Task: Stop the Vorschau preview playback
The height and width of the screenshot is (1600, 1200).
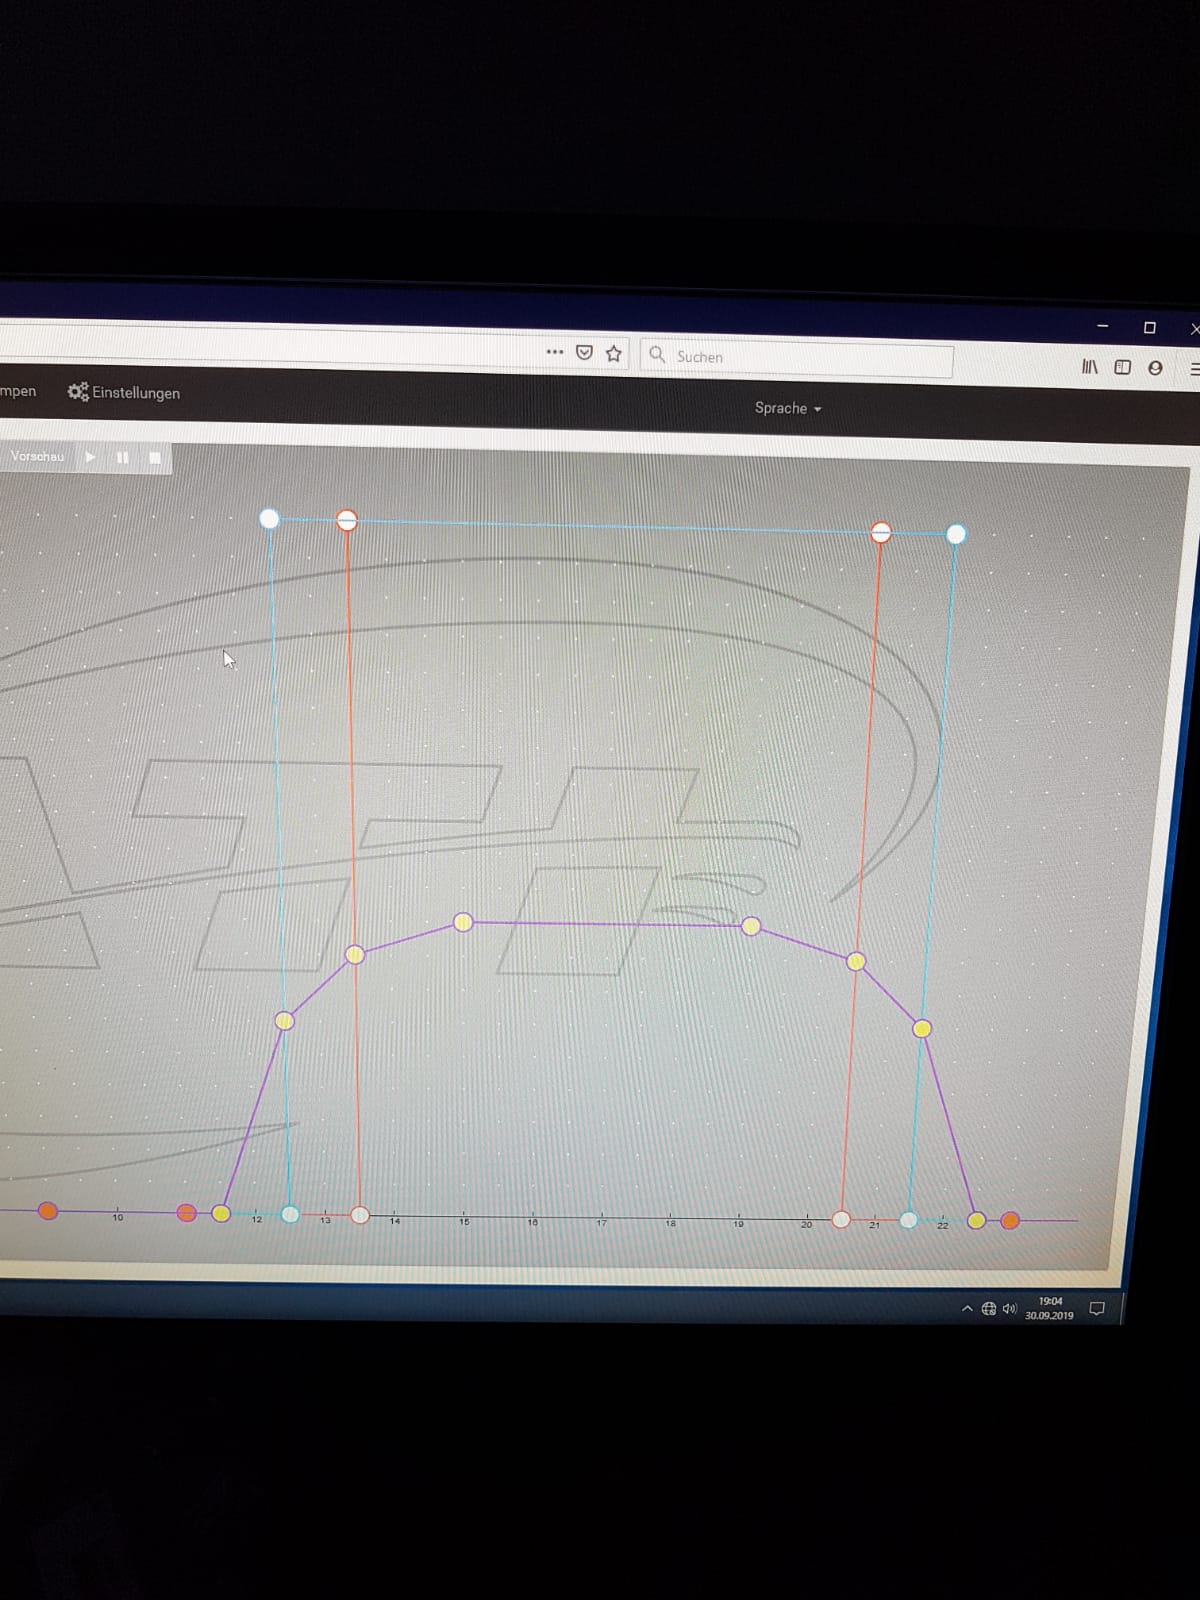Action: pos(155,458)
